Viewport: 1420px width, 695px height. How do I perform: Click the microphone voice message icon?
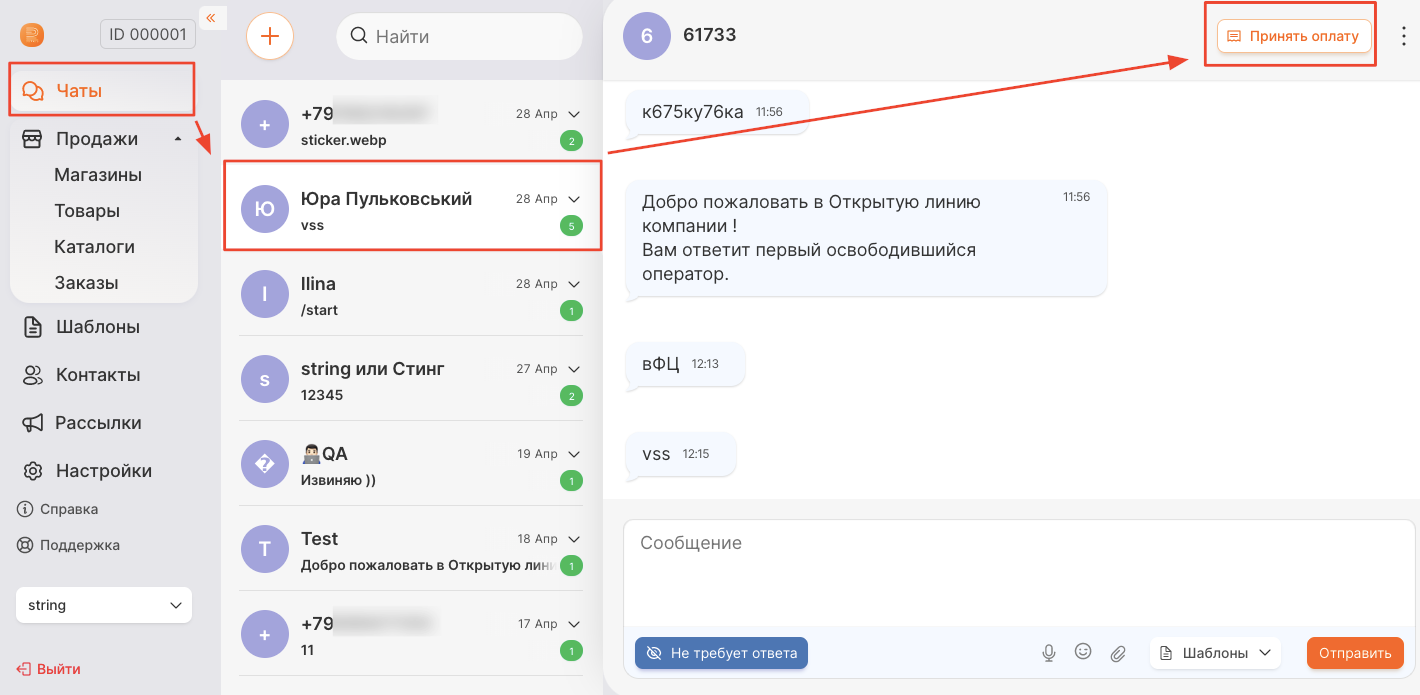tap(1049, 653)
